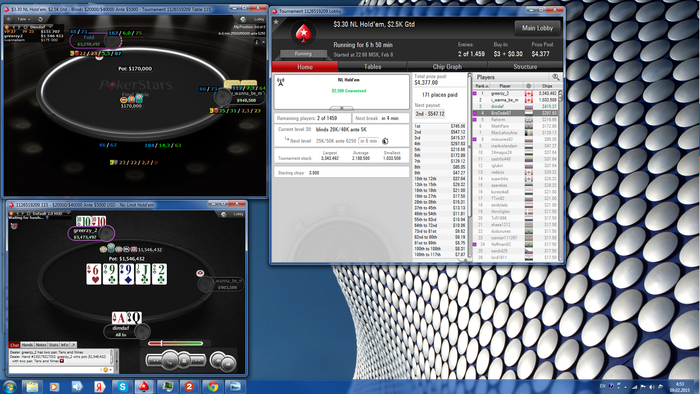Screen dimensions: 700x394
Task: Open Google Chrome from the taskbar
Action: coord(212,386)
